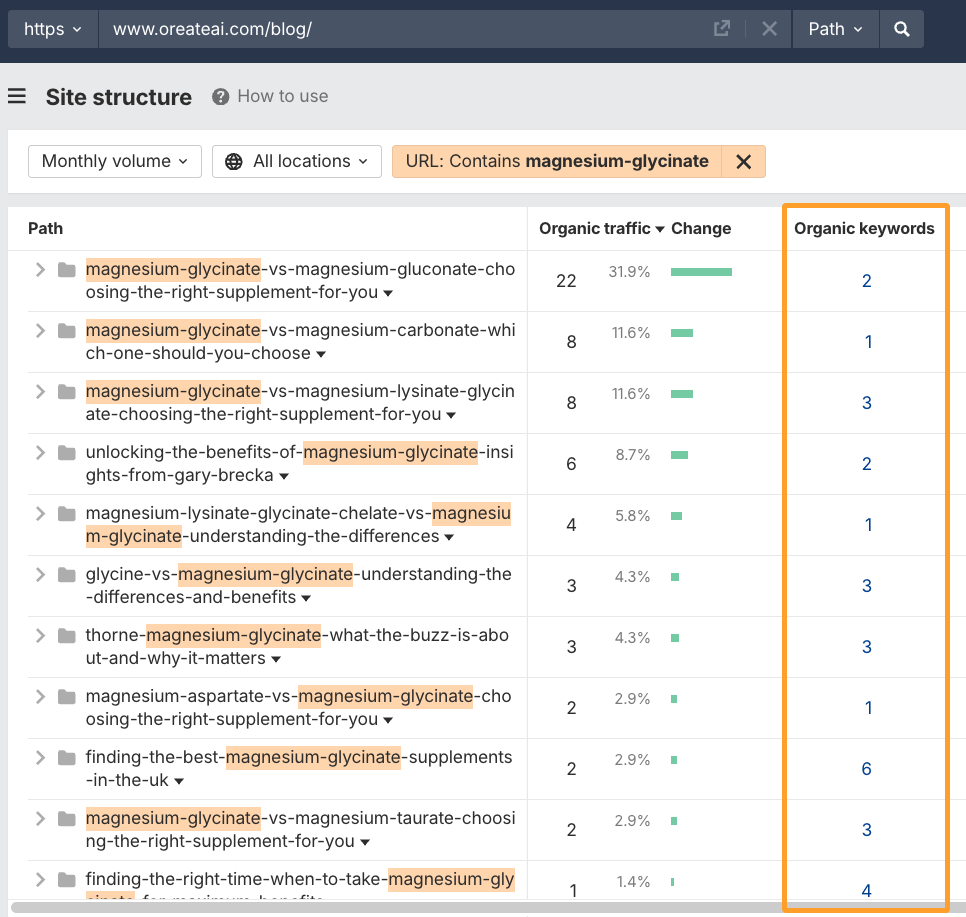Remove the magnesium-glycinate URL filter
966x917 pixels.
743,162
